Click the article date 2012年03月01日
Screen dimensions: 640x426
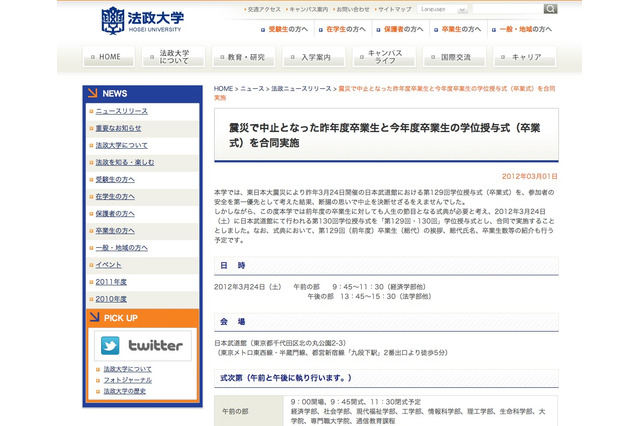[x=529, y=176]
